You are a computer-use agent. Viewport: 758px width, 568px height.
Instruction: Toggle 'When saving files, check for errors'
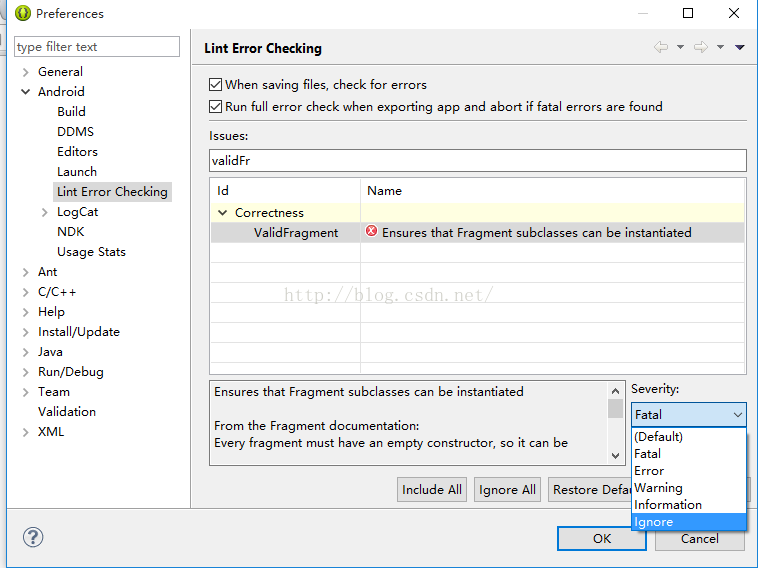[216, 85]
